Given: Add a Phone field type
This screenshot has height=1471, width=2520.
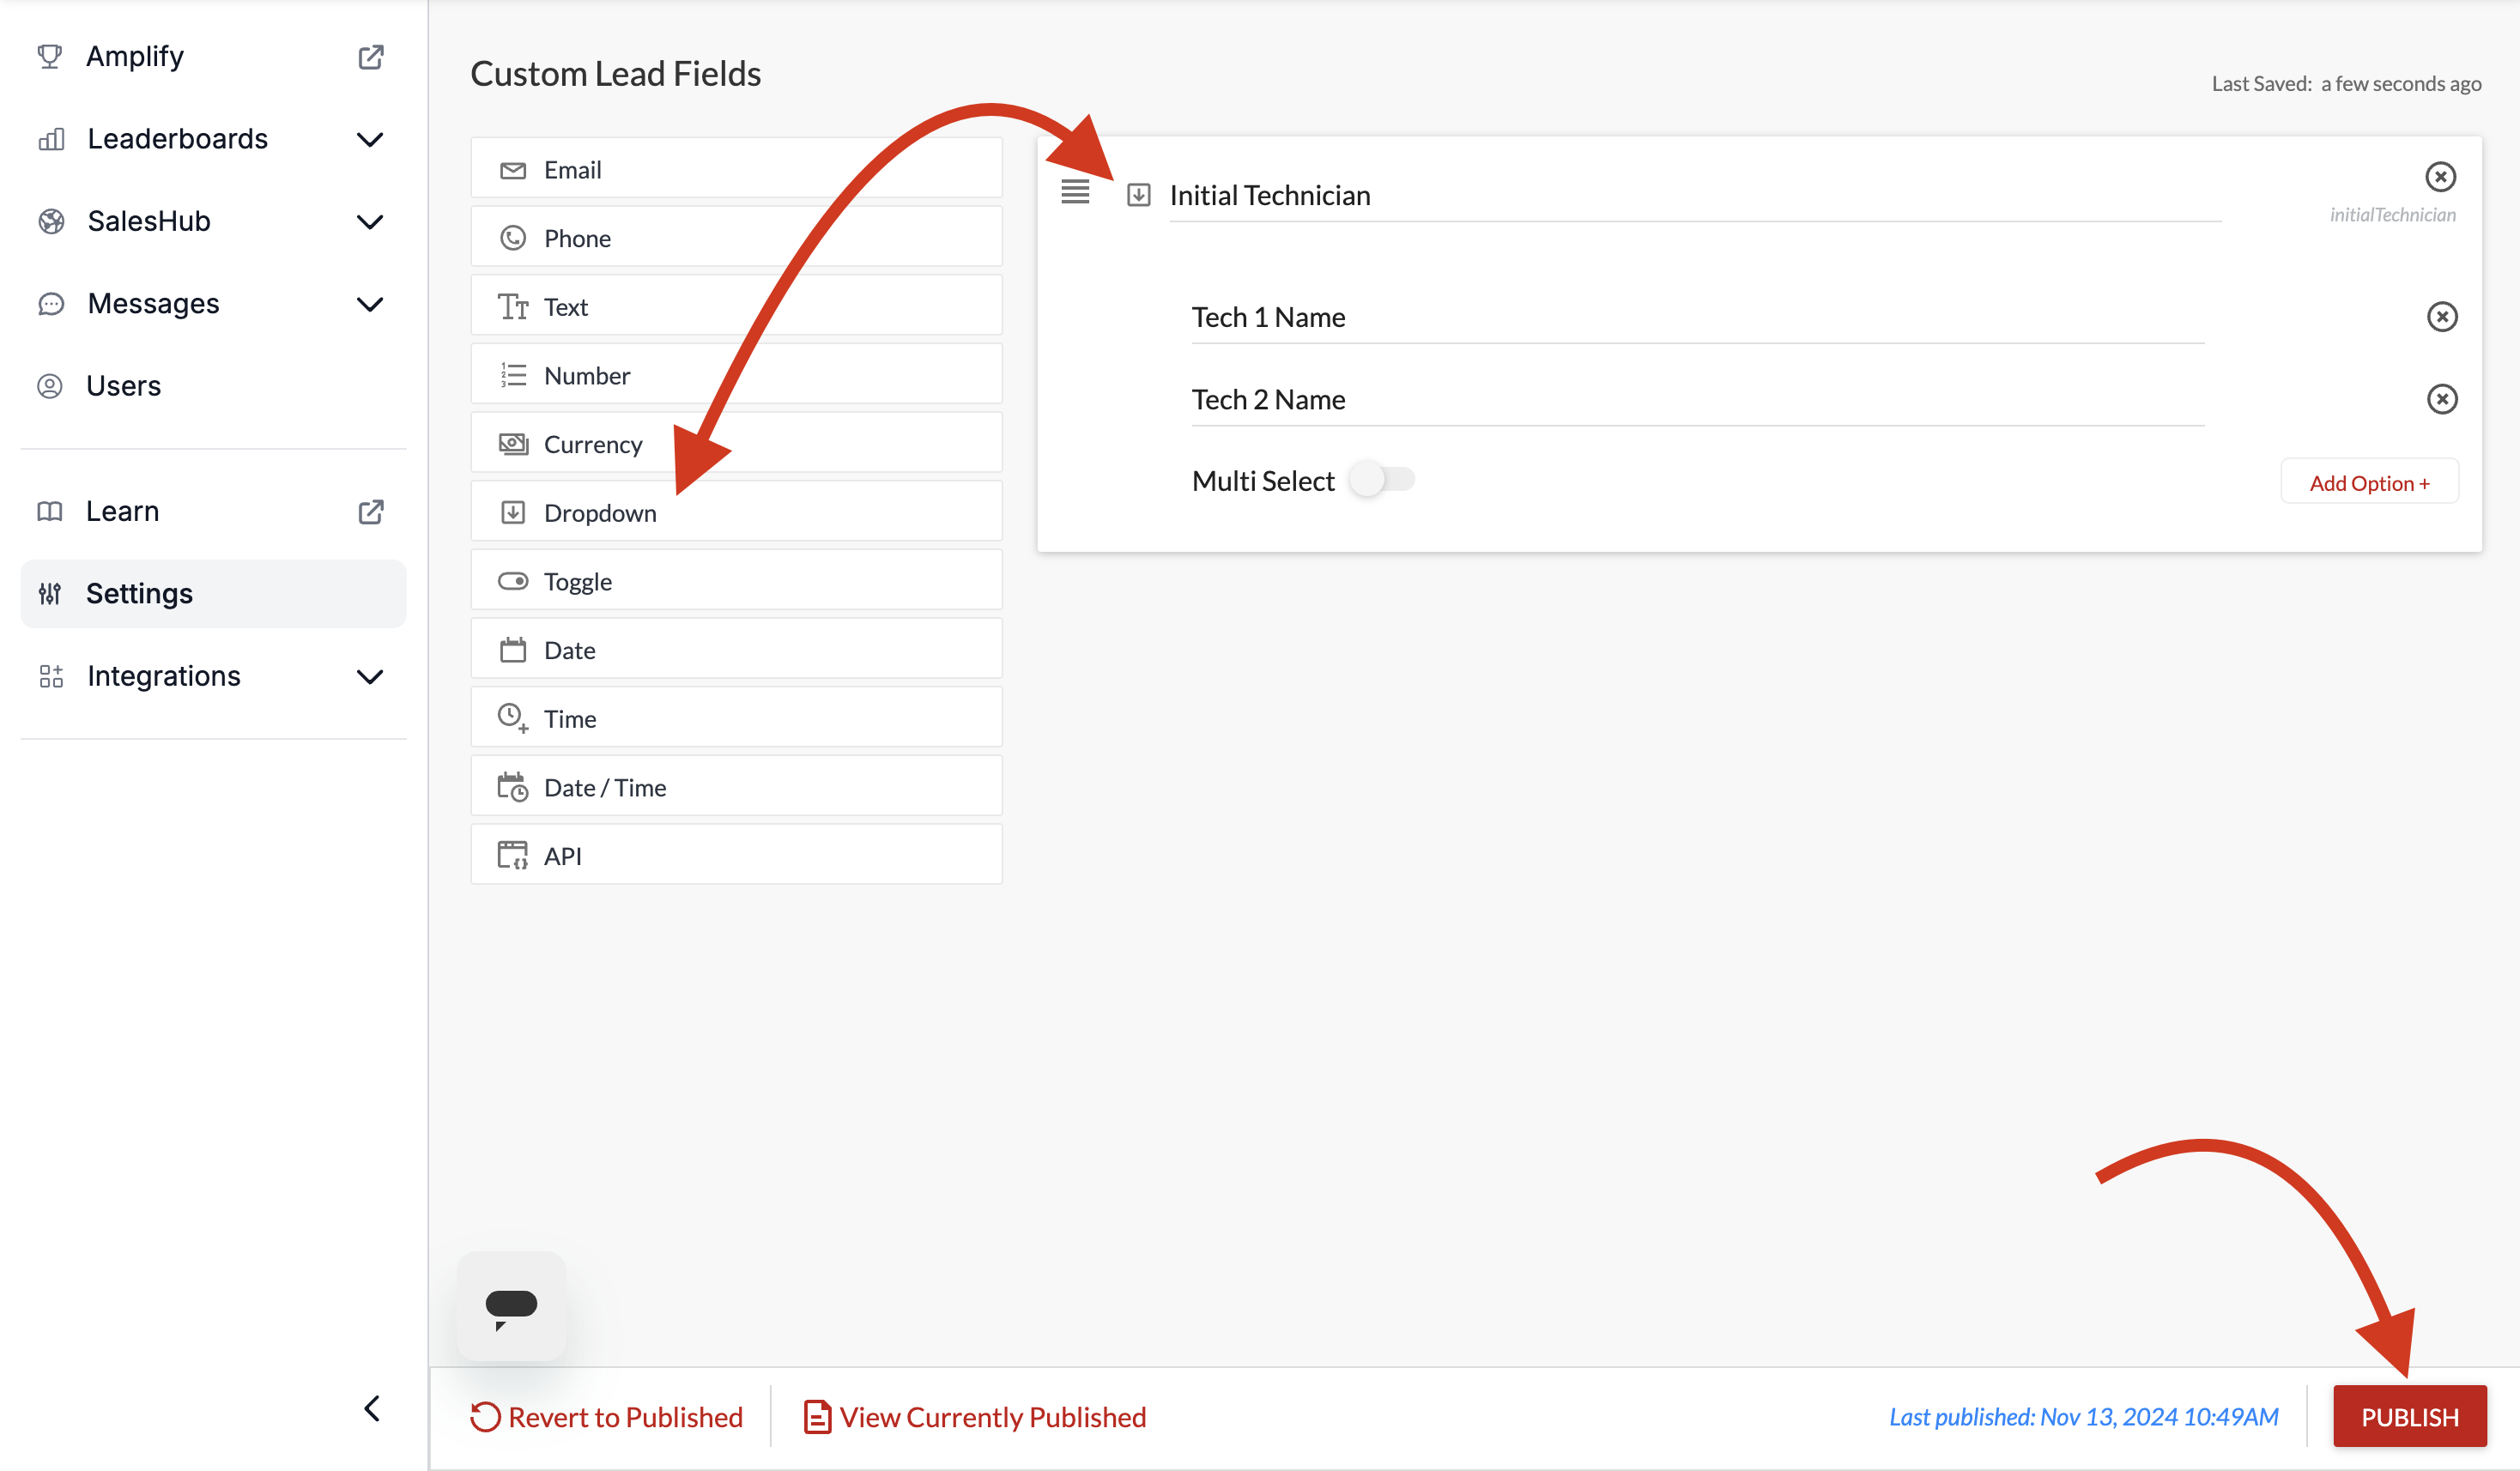Looking at the screenshot, I should (736, 237).
